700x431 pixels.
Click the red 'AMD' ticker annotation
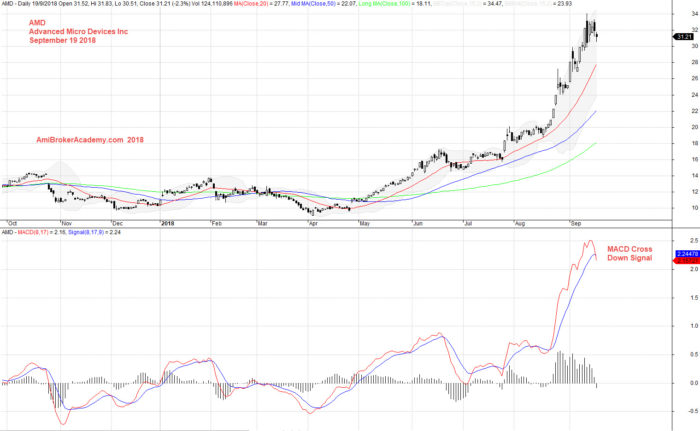click(37, 23)
